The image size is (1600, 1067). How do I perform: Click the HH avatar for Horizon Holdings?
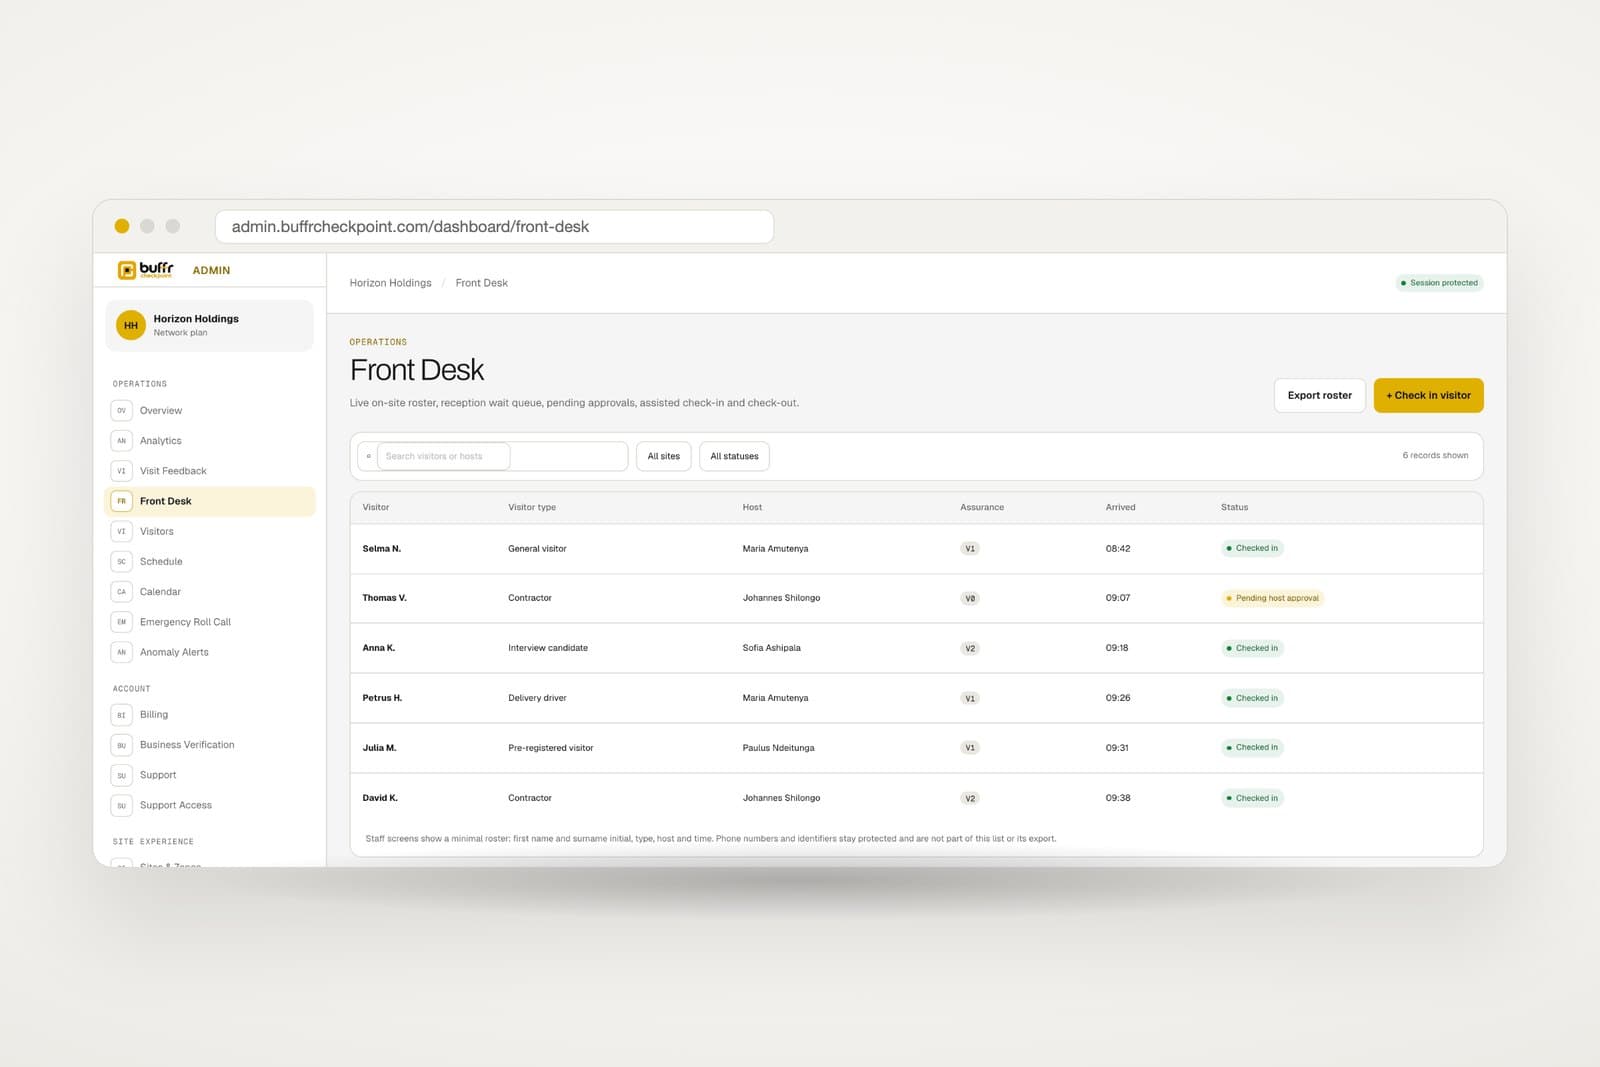tap(131, 325)
